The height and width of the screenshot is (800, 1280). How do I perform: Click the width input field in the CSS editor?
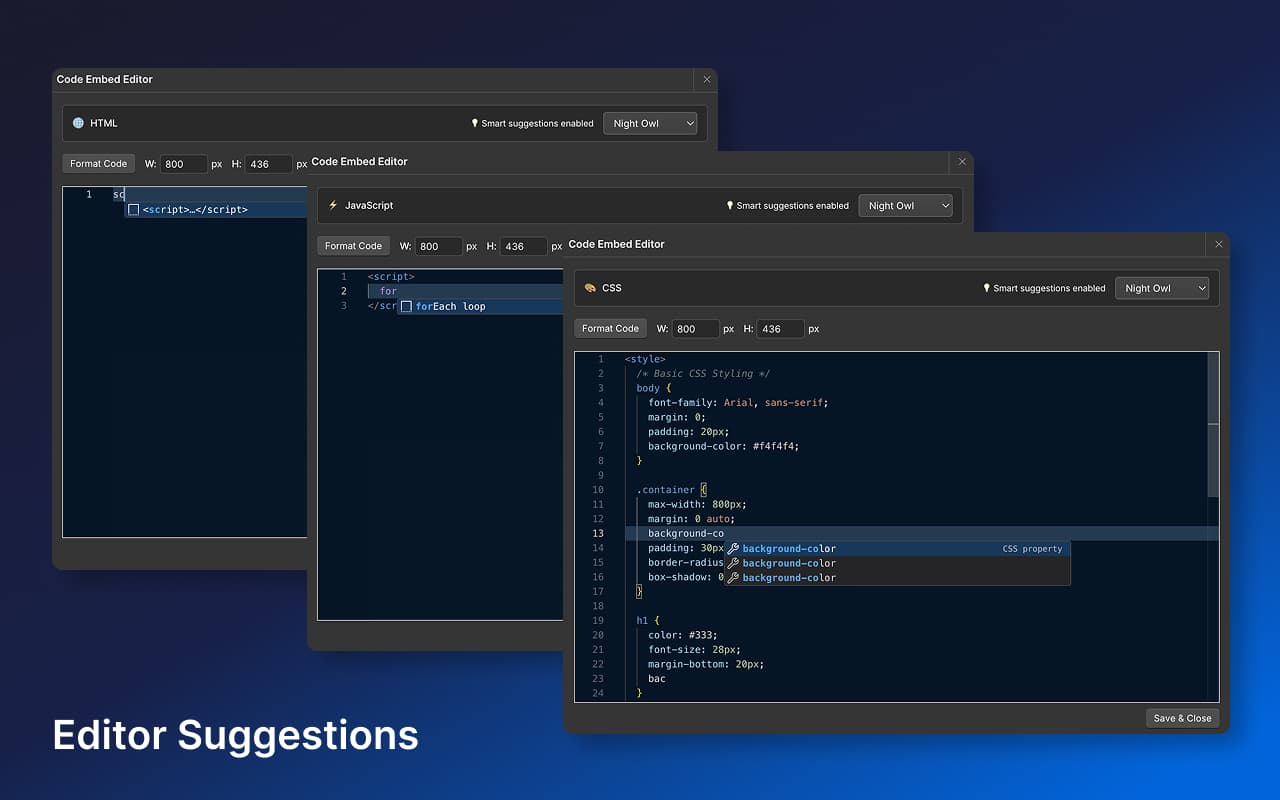pyautogui.click(x=696, y=328)
